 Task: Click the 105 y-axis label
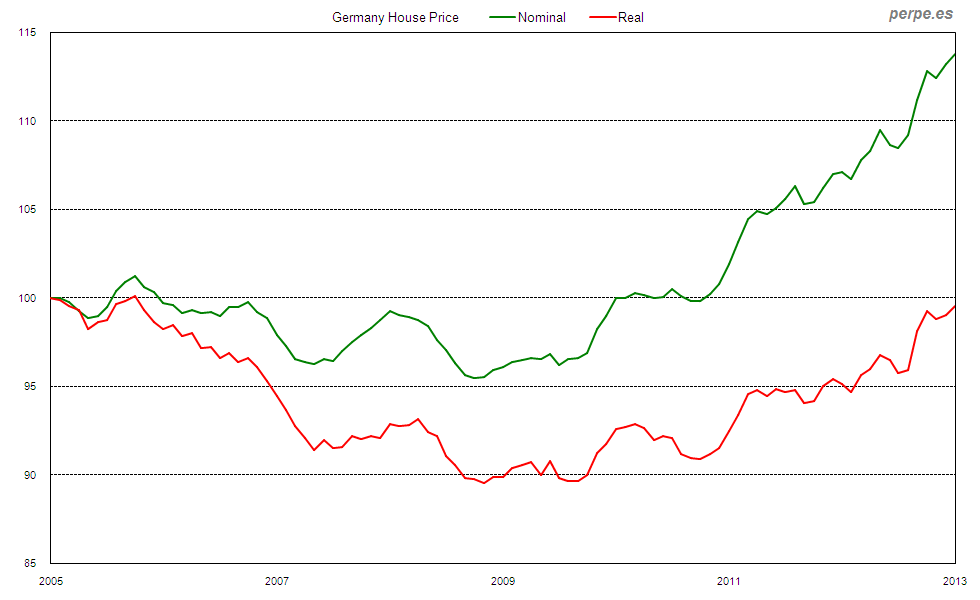[x=26, y=209]
